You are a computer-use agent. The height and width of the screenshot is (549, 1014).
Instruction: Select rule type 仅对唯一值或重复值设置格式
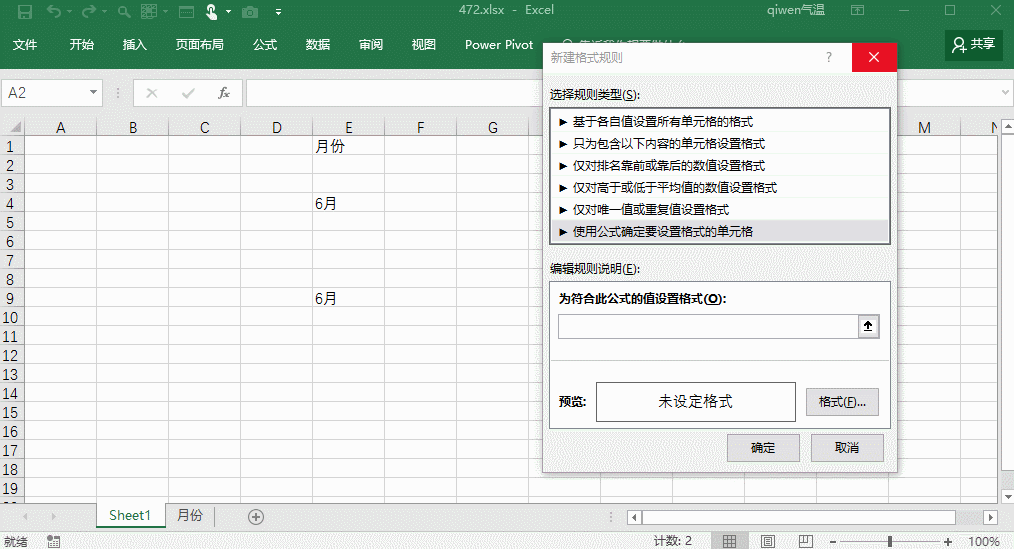[x=650, y=209]
